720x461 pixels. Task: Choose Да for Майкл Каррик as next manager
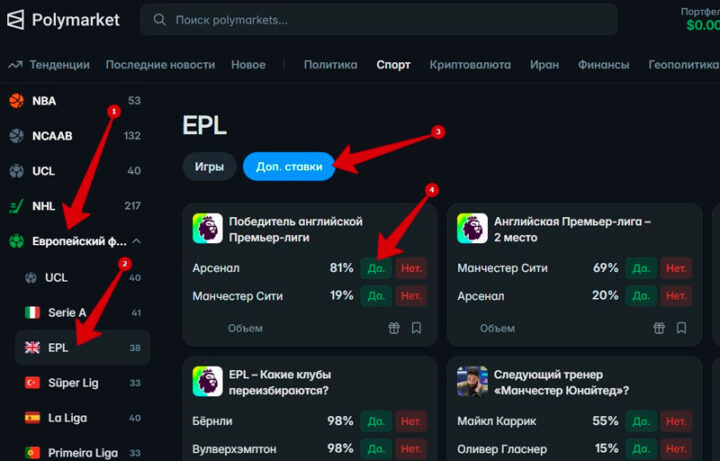[x=641, y=421]
